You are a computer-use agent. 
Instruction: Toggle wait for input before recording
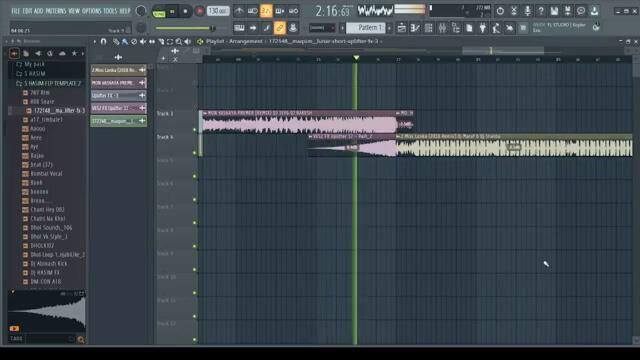point(252,11)
